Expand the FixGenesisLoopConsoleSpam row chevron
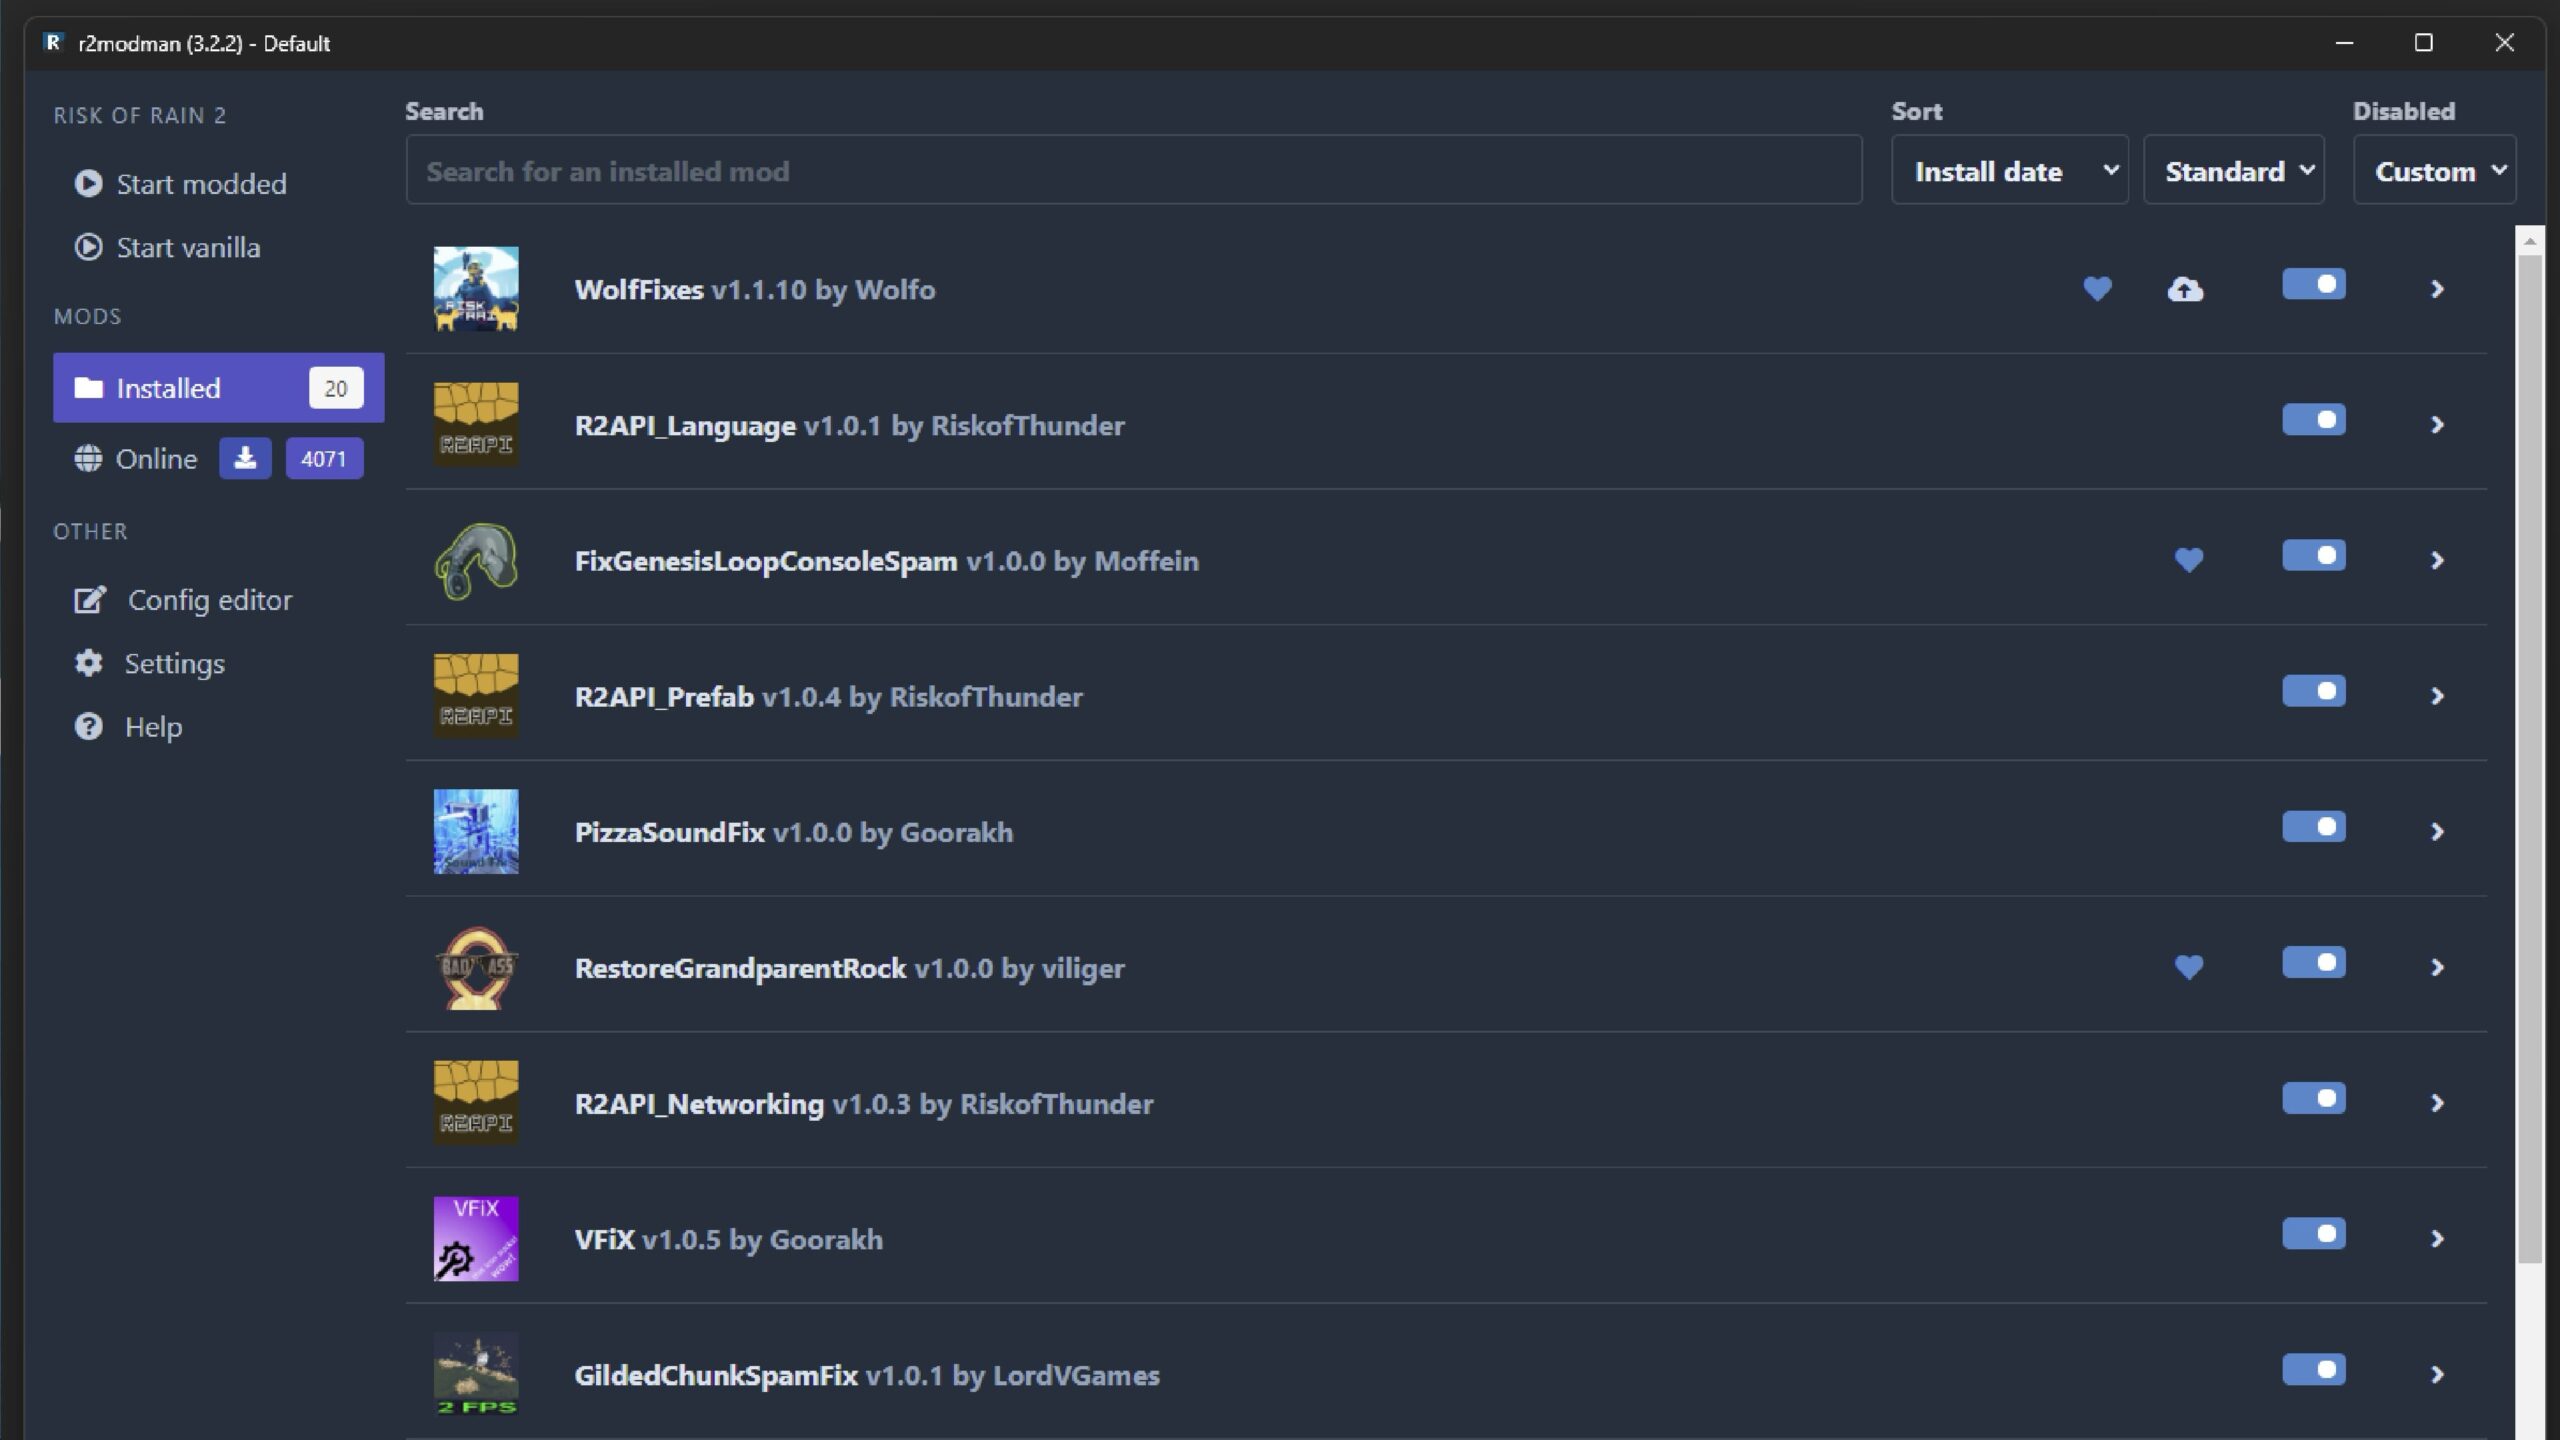2560x1440 pixels. point(2437,560)
